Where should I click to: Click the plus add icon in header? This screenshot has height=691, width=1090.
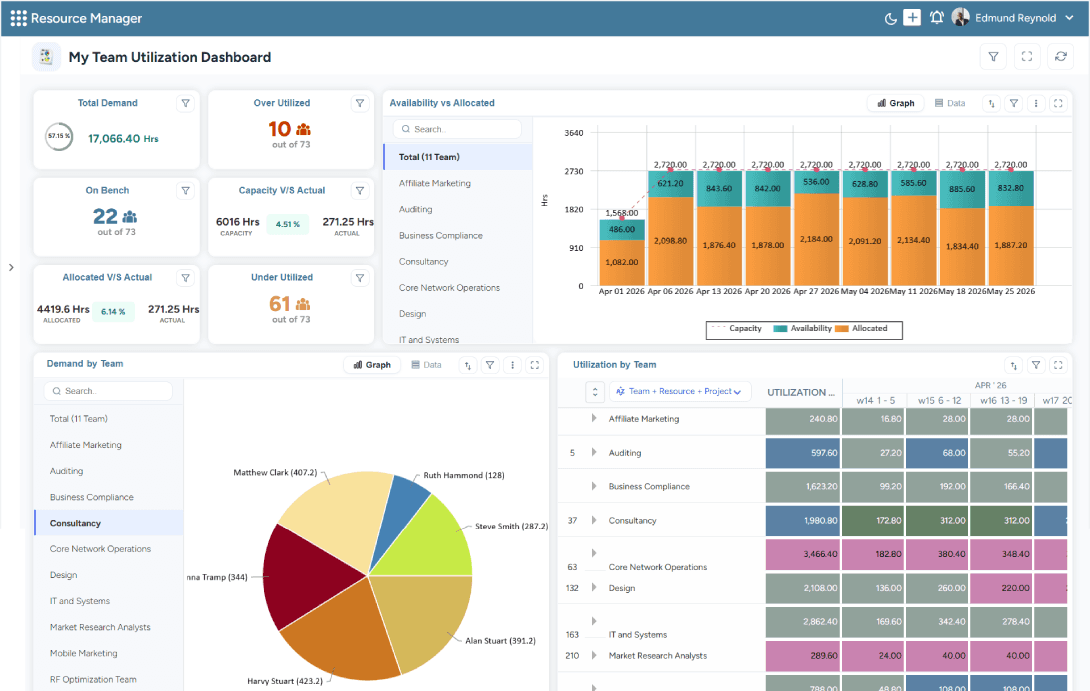pos(912,18)
